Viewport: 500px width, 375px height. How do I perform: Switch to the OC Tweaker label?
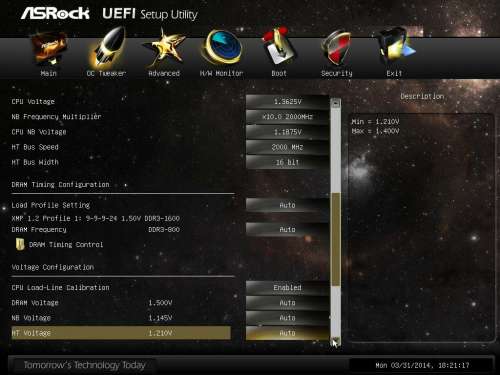tap(106, 73)
